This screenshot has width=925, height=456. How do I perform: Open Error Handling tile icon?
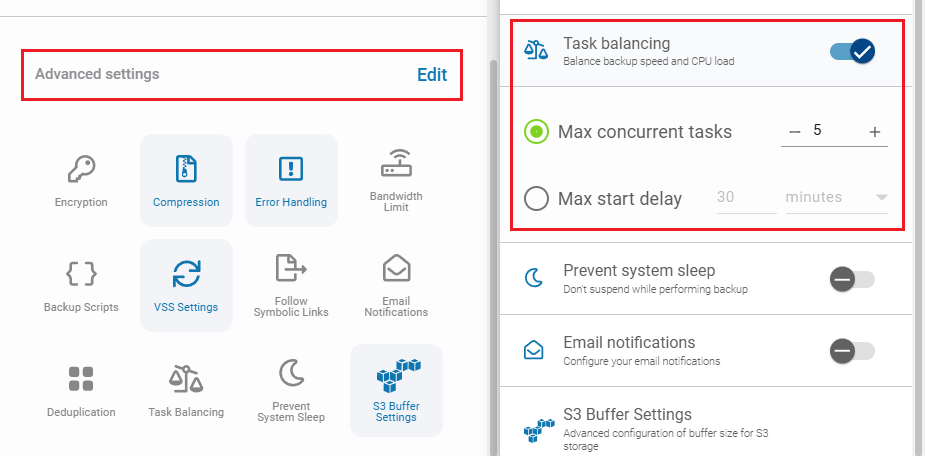tap(291, 169)
